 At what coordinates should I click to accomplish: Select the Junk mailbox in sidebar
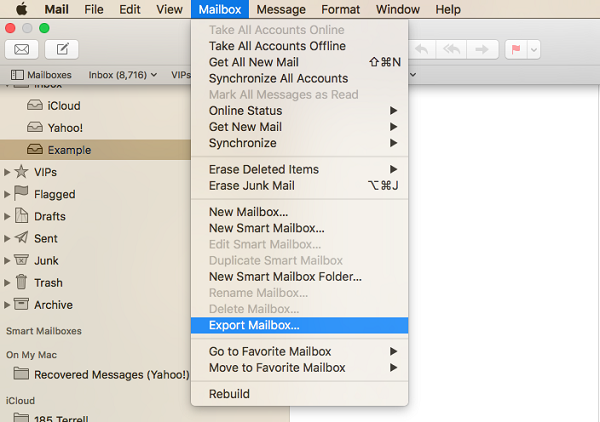pyautogui.click(x=47, y=261)
